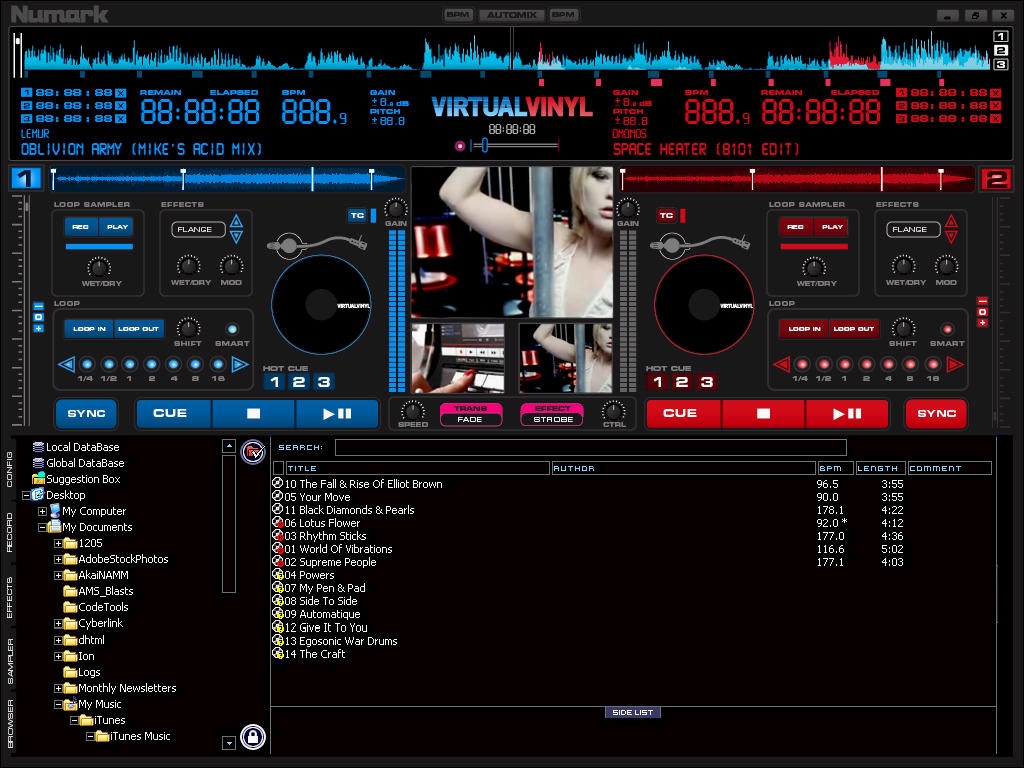Set deck 2 loop length to 1/4 beat
Viewport: 1024px width, 768px height.
802,364
